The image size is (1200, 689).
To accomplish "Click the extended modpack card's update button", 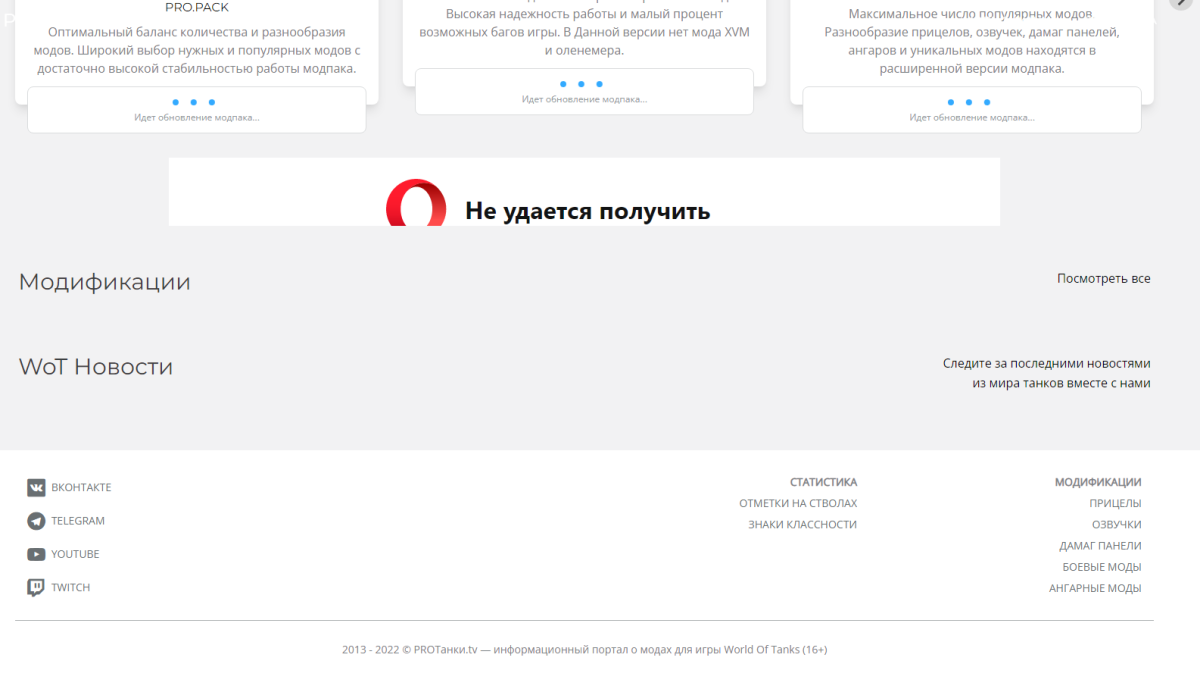I will [x=971, y=110].
